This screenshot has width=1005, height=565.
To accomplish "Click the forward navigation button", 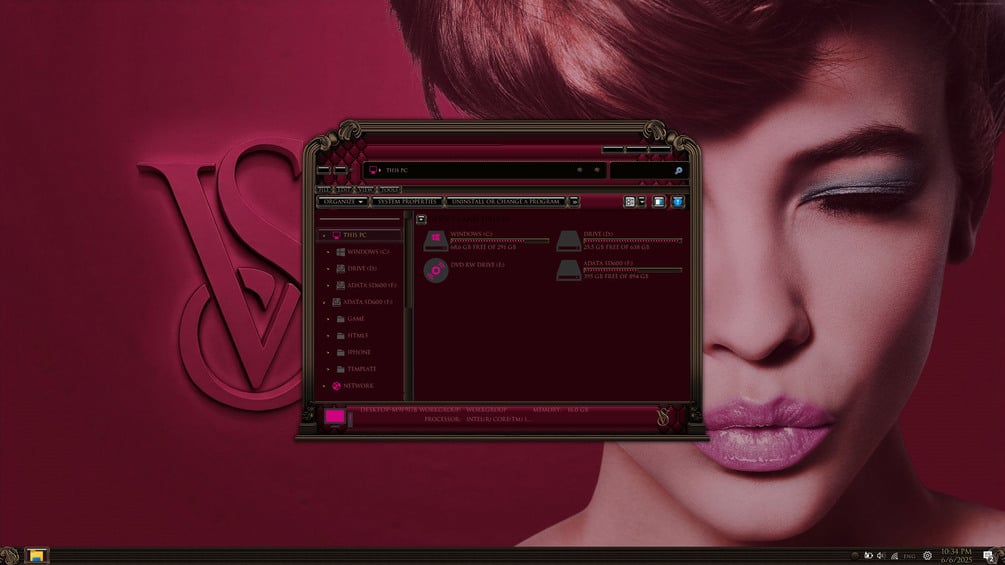I will point(340,170).
